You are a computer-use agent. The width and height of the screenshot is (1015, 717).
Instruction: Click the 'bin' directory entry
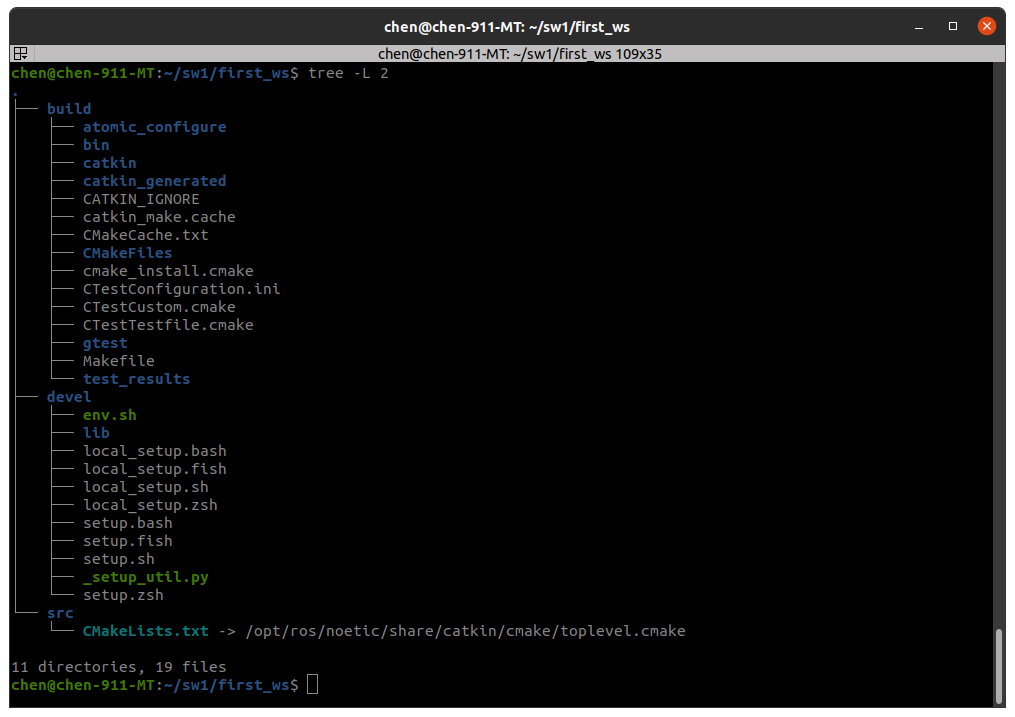pyautogui.click(x=96, y=145)
